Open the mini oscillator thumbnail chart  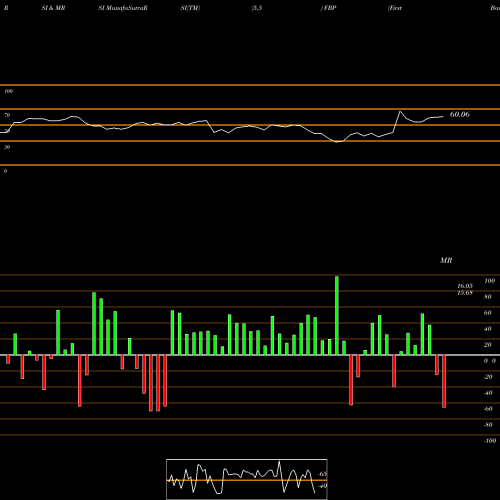pyautogui.click(x=247, y=479)
